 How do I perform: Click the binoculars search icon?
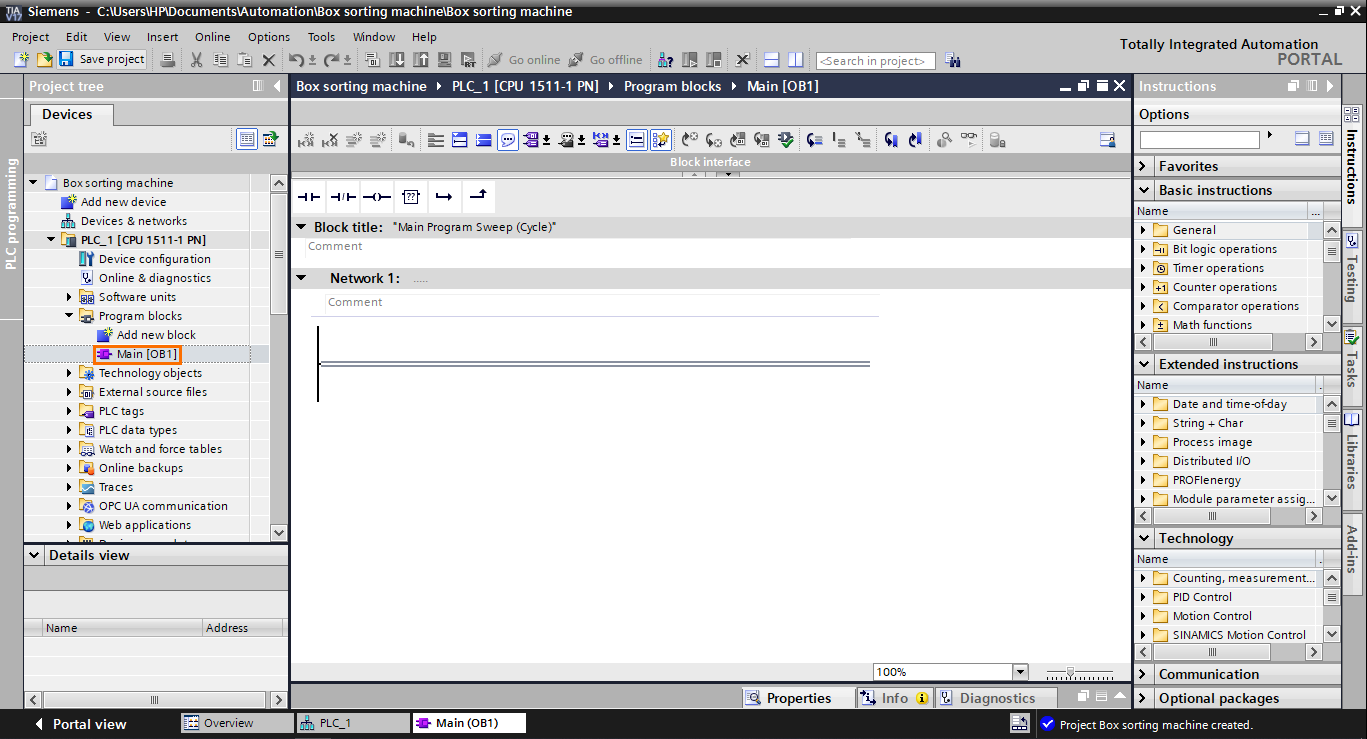click(952, 60)
